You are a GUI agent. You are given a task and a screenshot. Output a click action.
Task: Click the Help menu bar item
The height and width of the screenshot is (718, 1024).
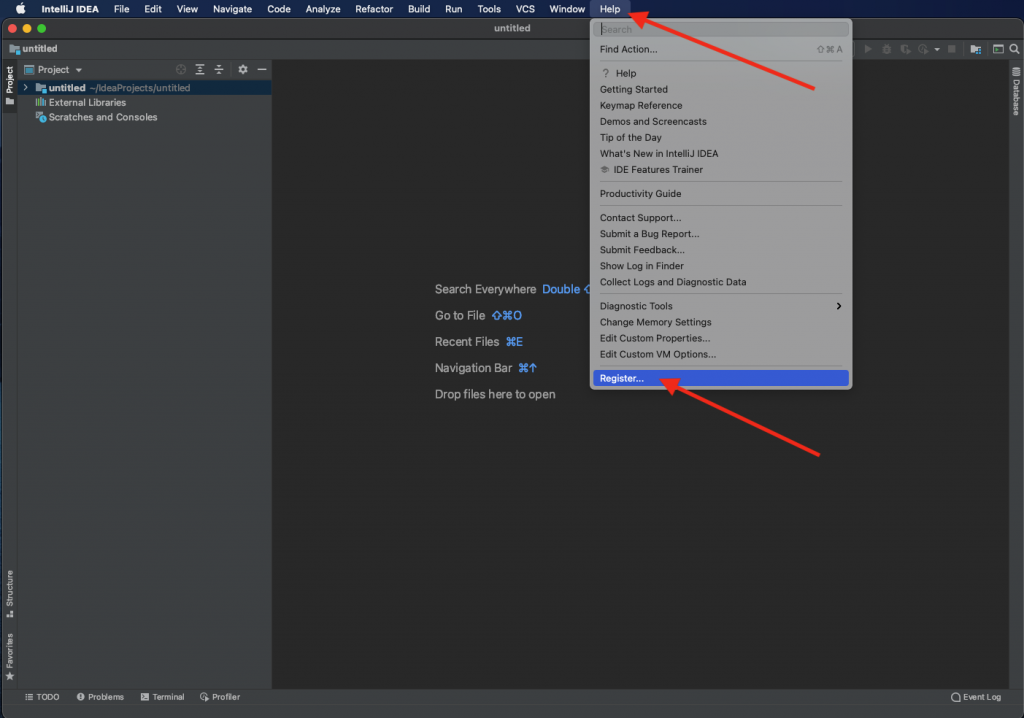609,9
